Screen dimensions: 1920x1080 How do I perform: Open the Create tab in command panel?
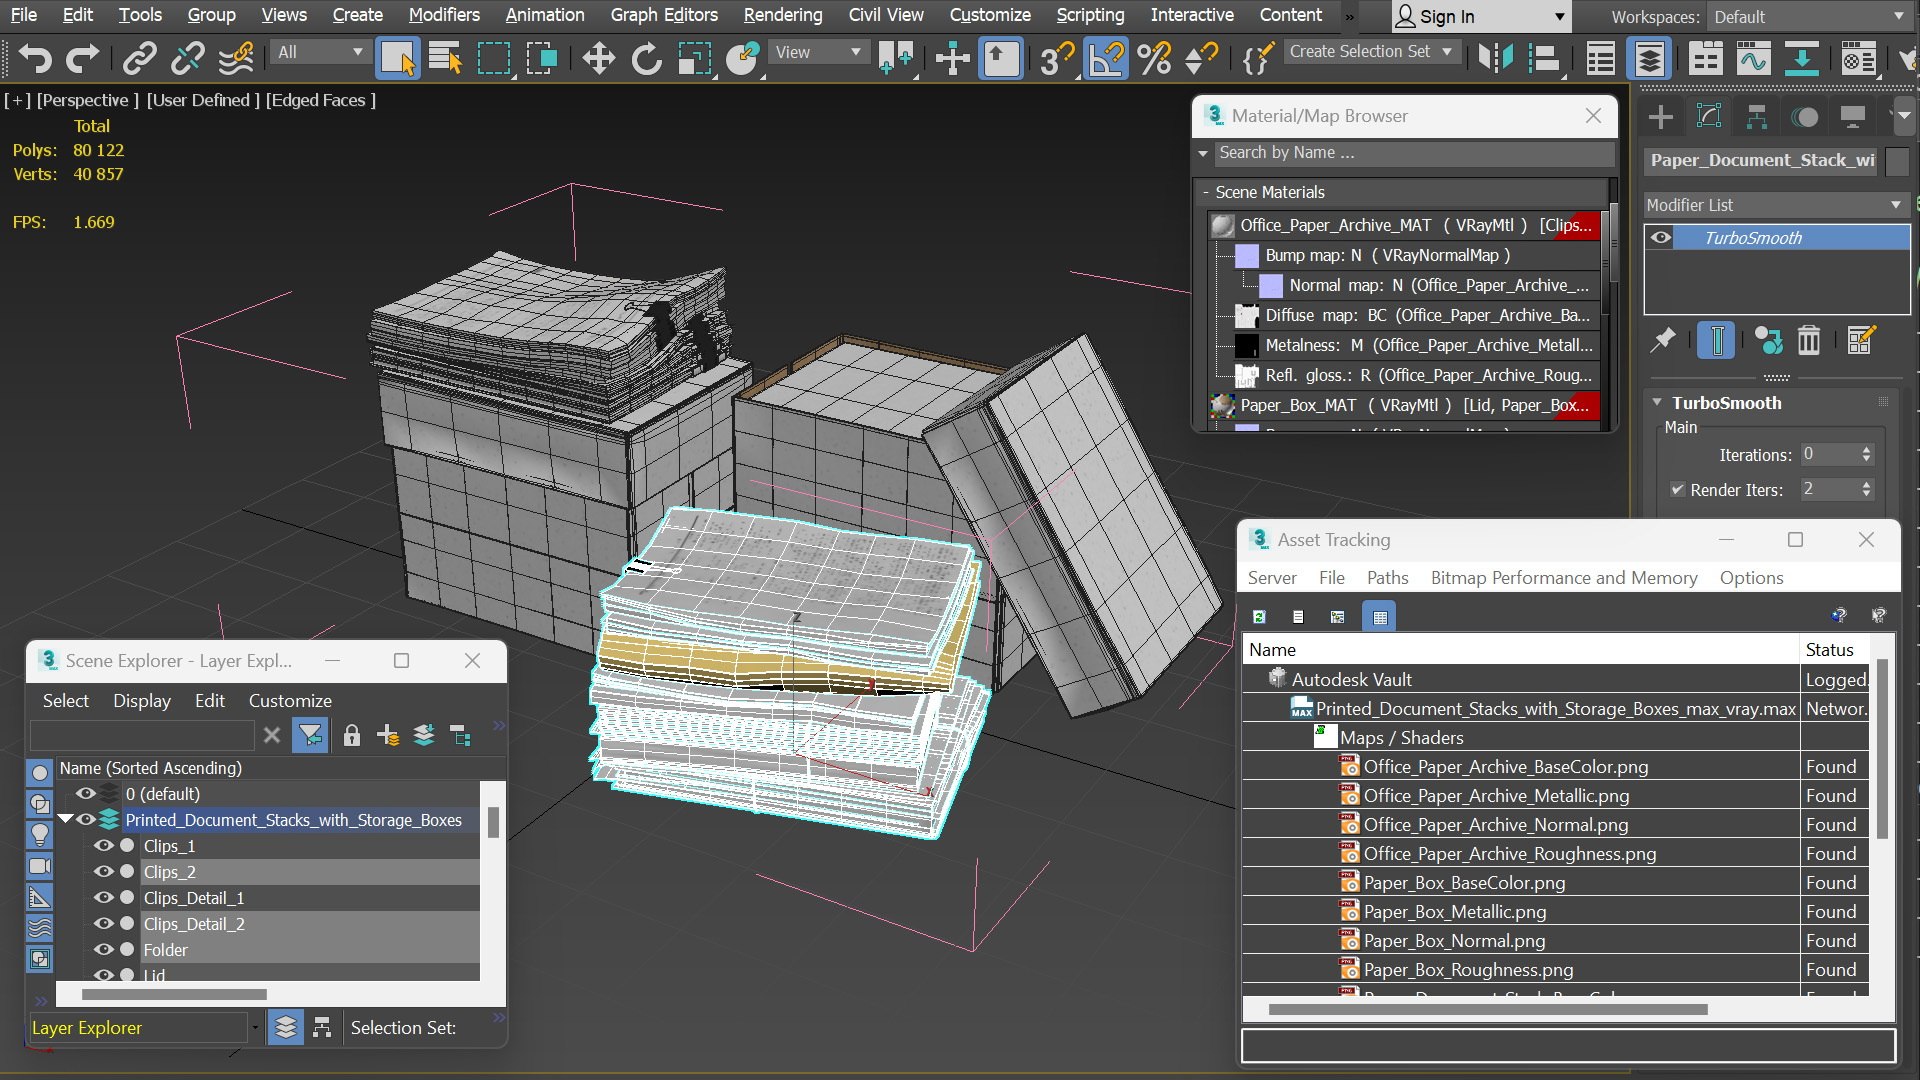(x=1661, y=117)
